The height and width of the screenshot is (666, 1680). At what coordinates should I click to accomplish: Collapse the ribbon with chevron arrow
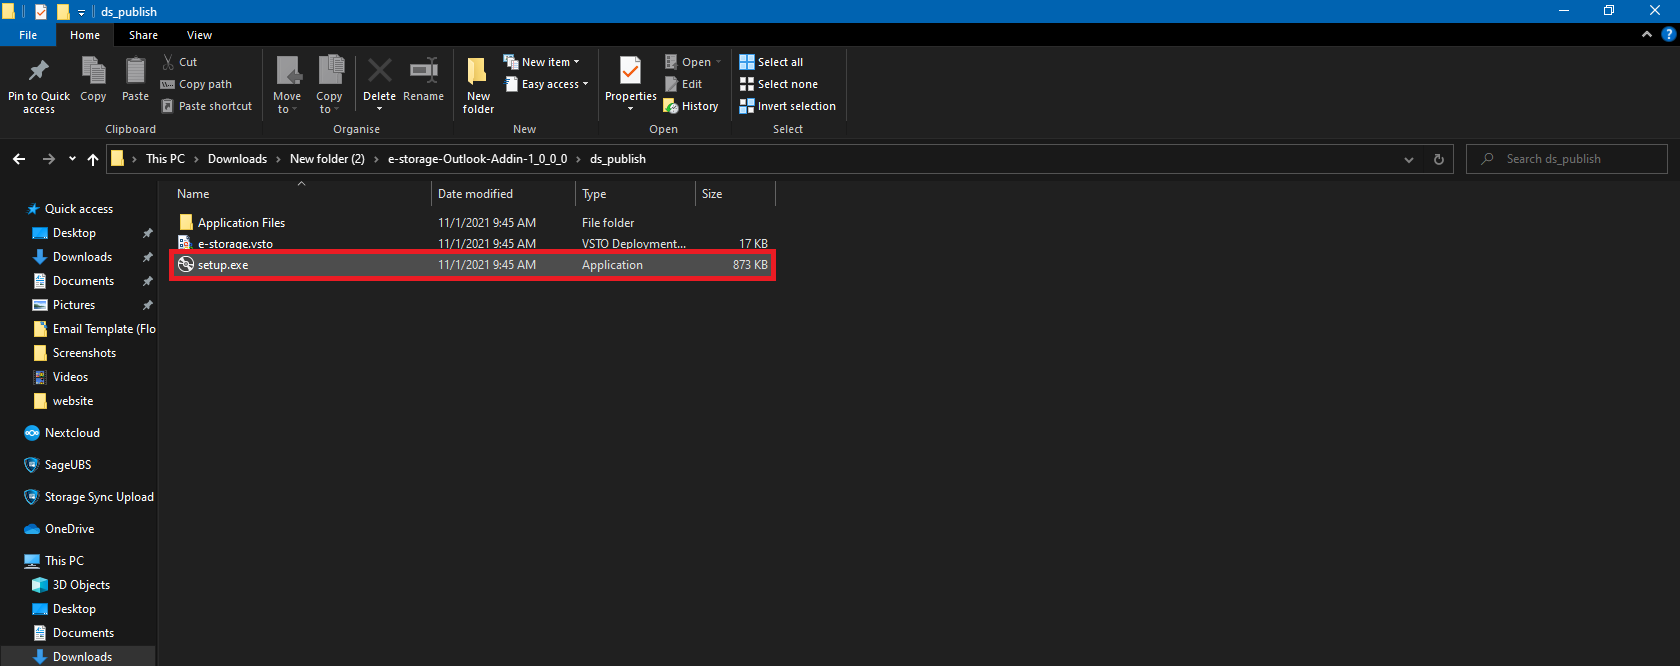pyautogui.click(x=1647, y=34)
